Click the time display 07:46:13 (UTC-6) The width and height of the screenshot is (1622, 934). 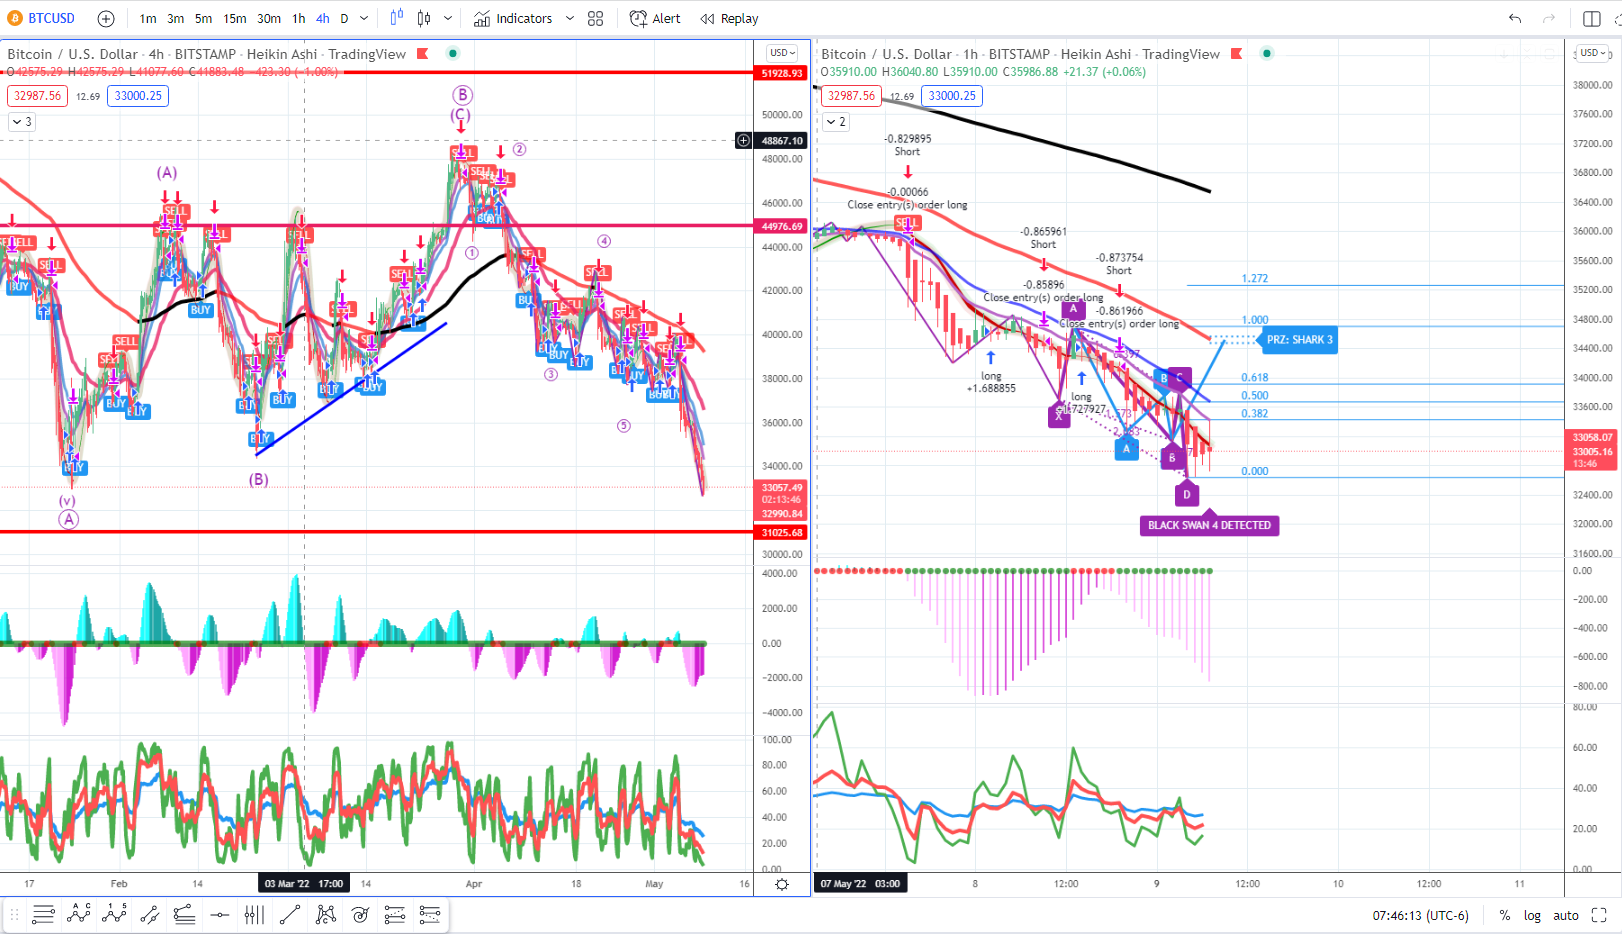click(1420, 915)
